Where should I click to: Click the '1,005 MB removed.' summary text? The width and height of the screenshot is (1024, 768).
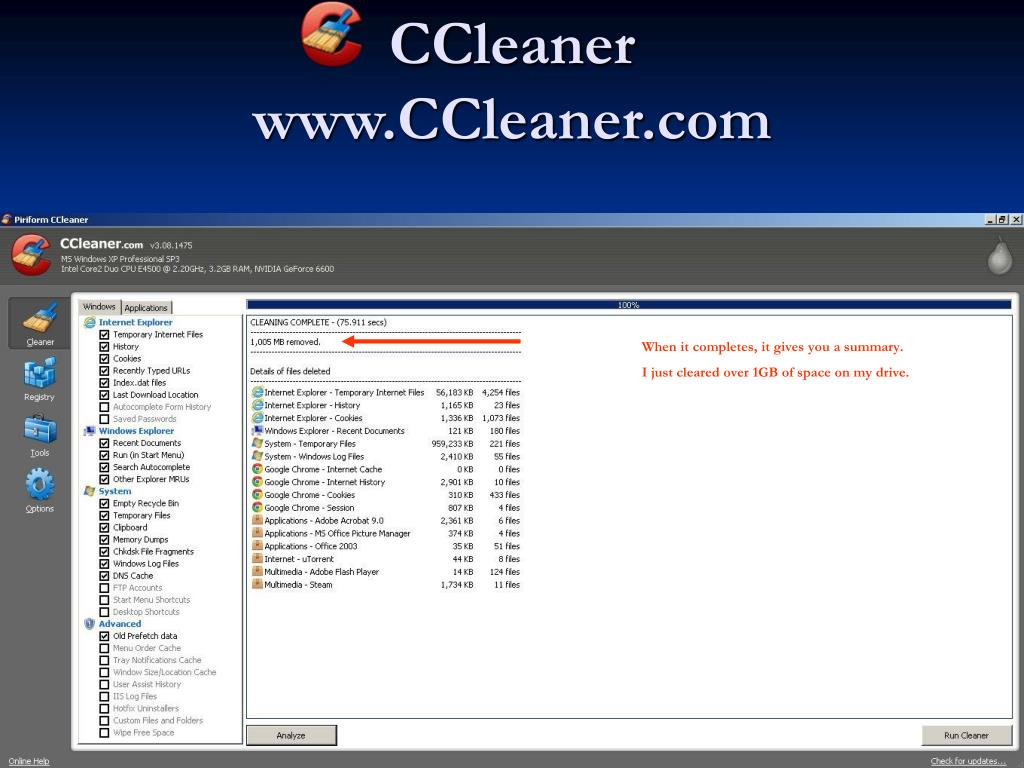[x=285, y=342]
